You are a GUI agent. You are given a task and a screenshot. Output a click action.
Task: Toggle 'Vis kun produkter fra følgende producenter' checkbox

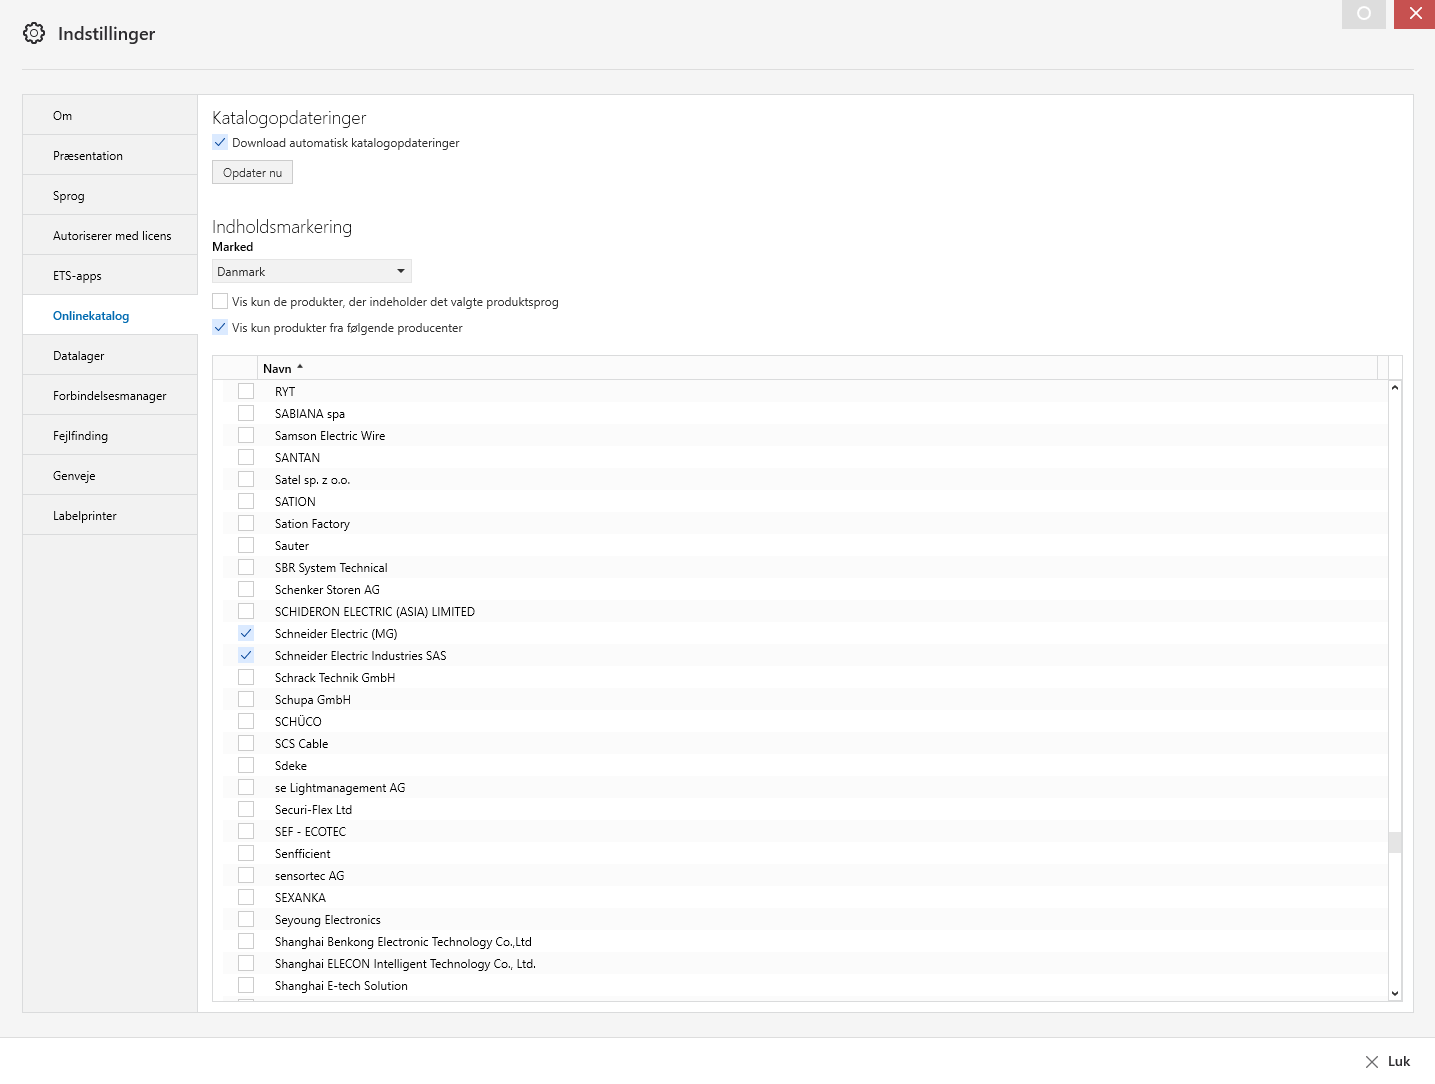[220, 327]
